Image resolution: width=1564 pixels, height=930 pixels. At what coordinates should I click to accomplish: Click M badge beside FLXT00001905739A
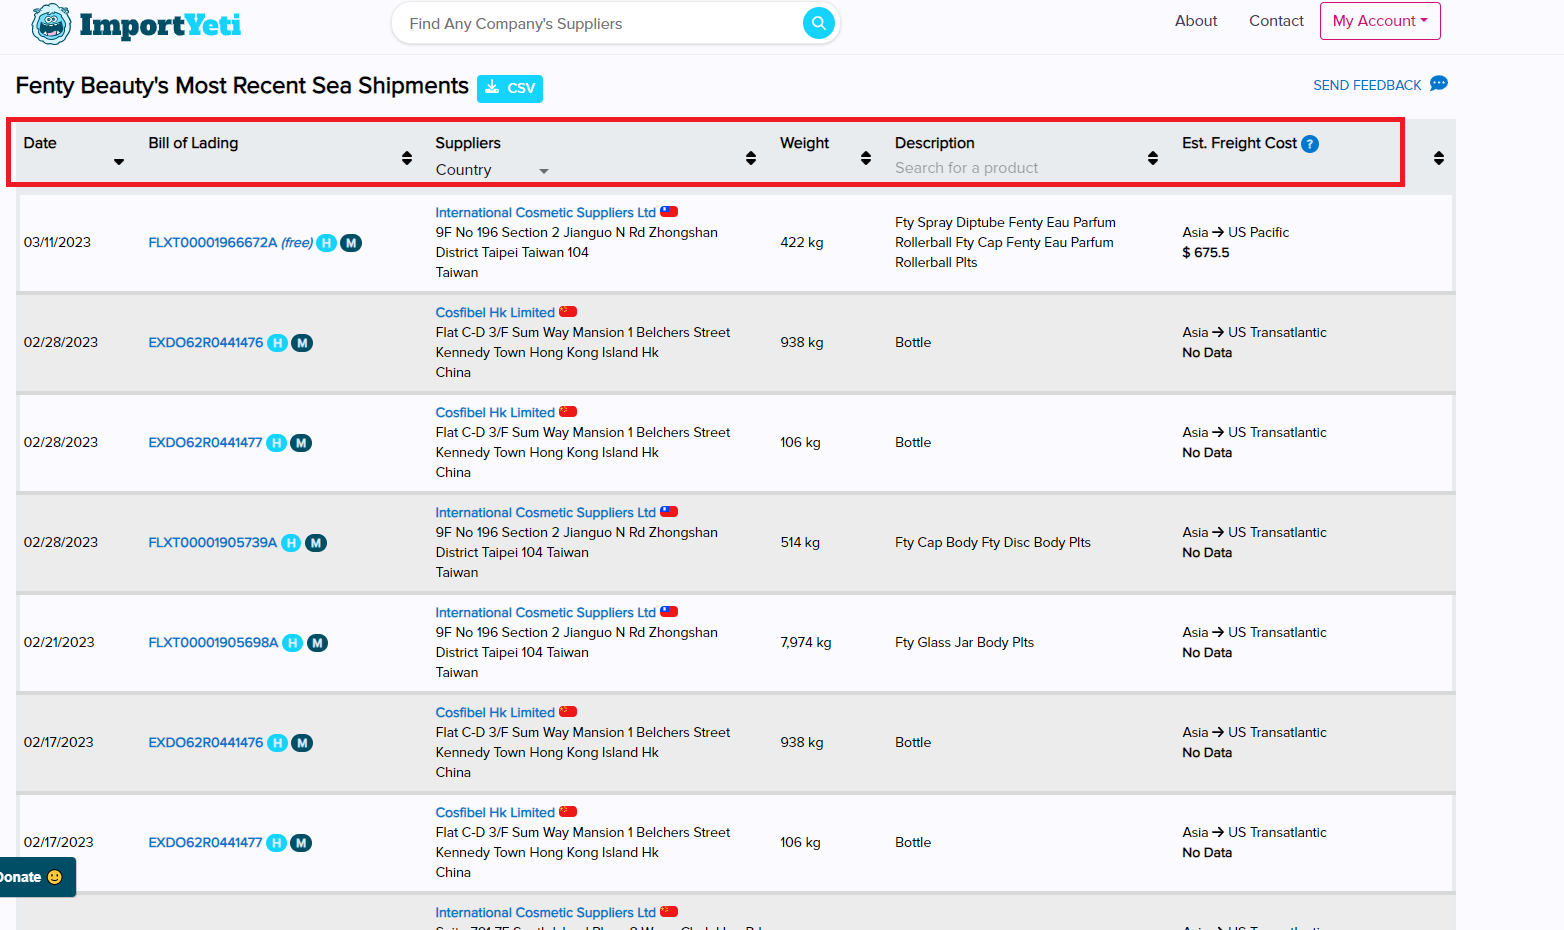click(316, 543)
